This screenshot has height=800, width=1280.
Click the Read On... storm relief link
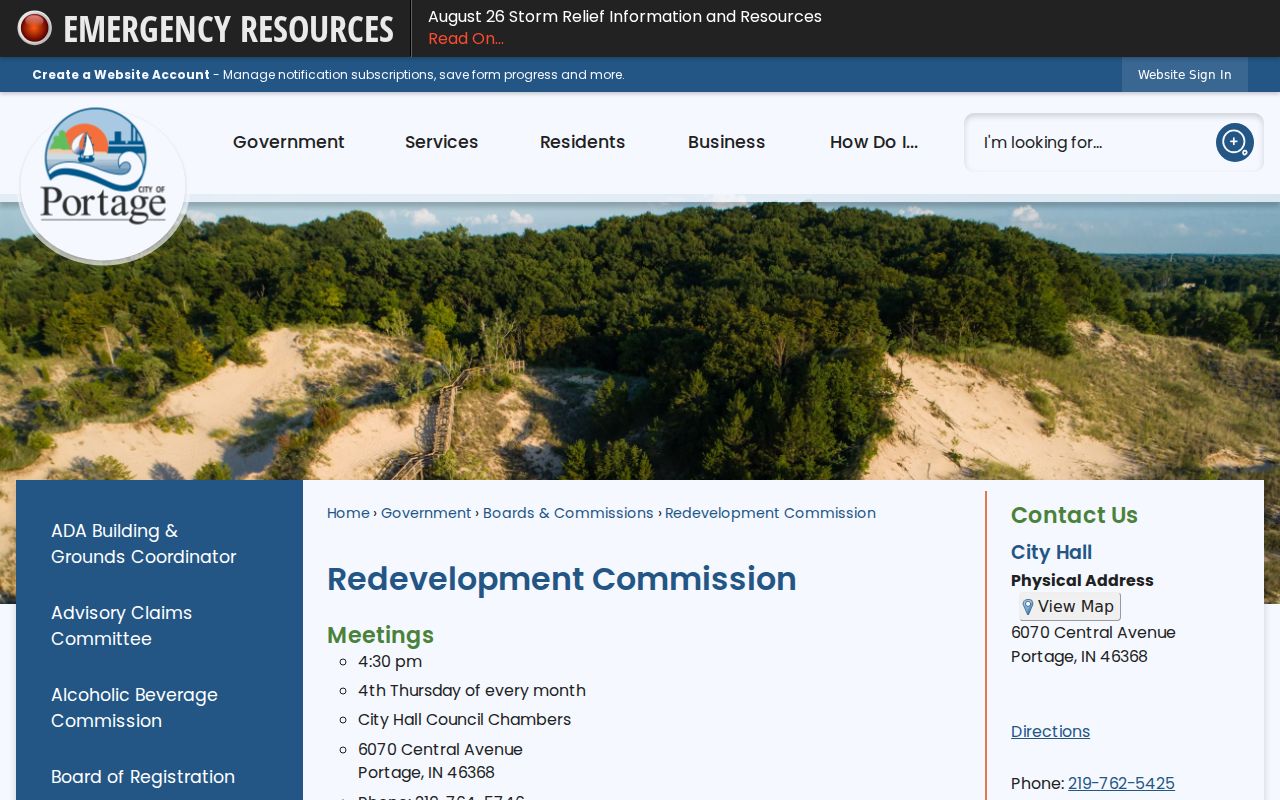(x=466, y=39)
